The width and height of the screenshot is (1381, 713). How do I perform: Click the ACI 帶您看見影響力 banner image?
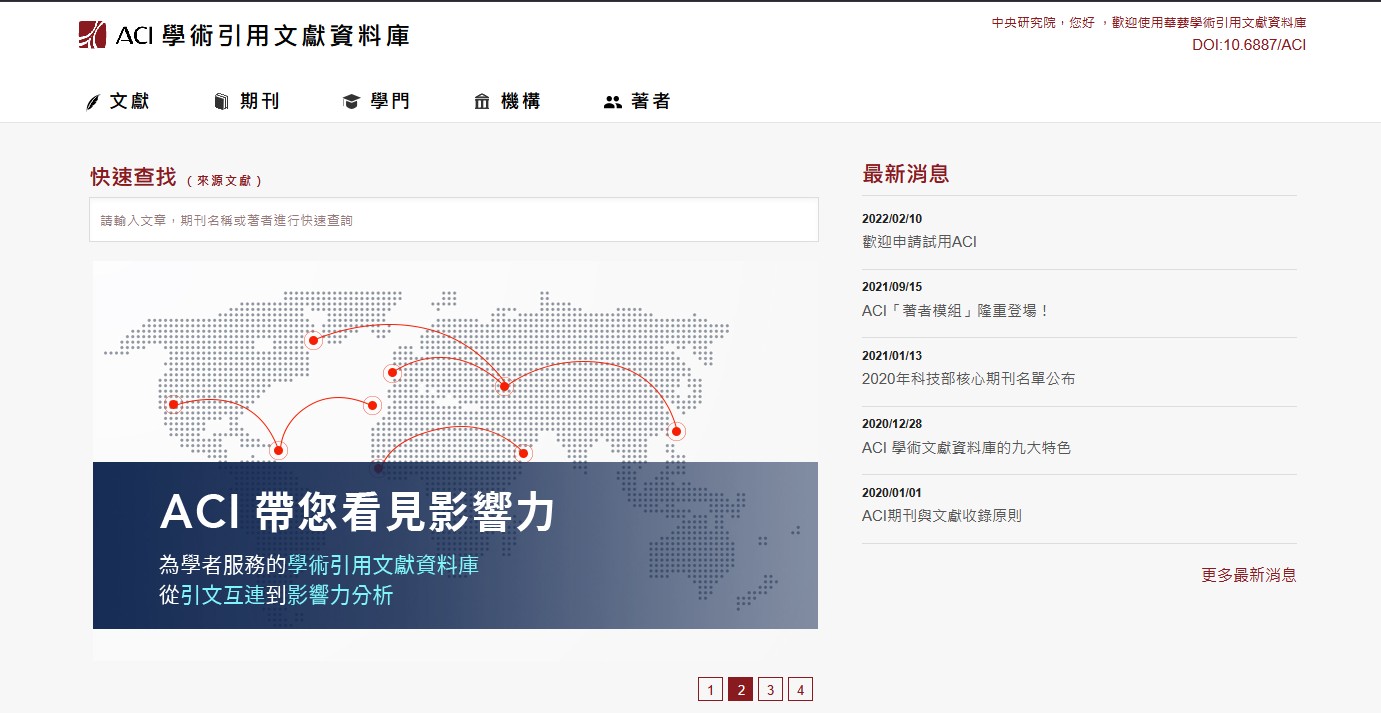click(x=455, y=460)
